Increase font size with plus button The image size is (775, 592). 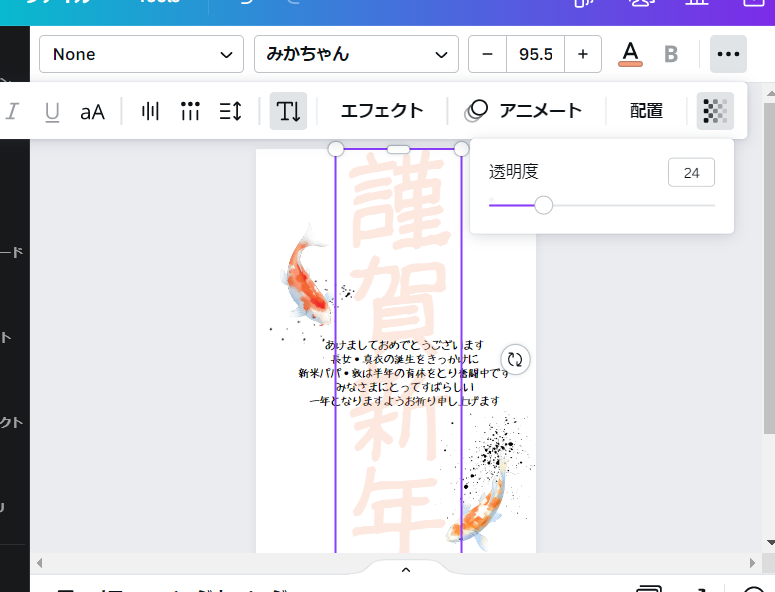(583, 54)
